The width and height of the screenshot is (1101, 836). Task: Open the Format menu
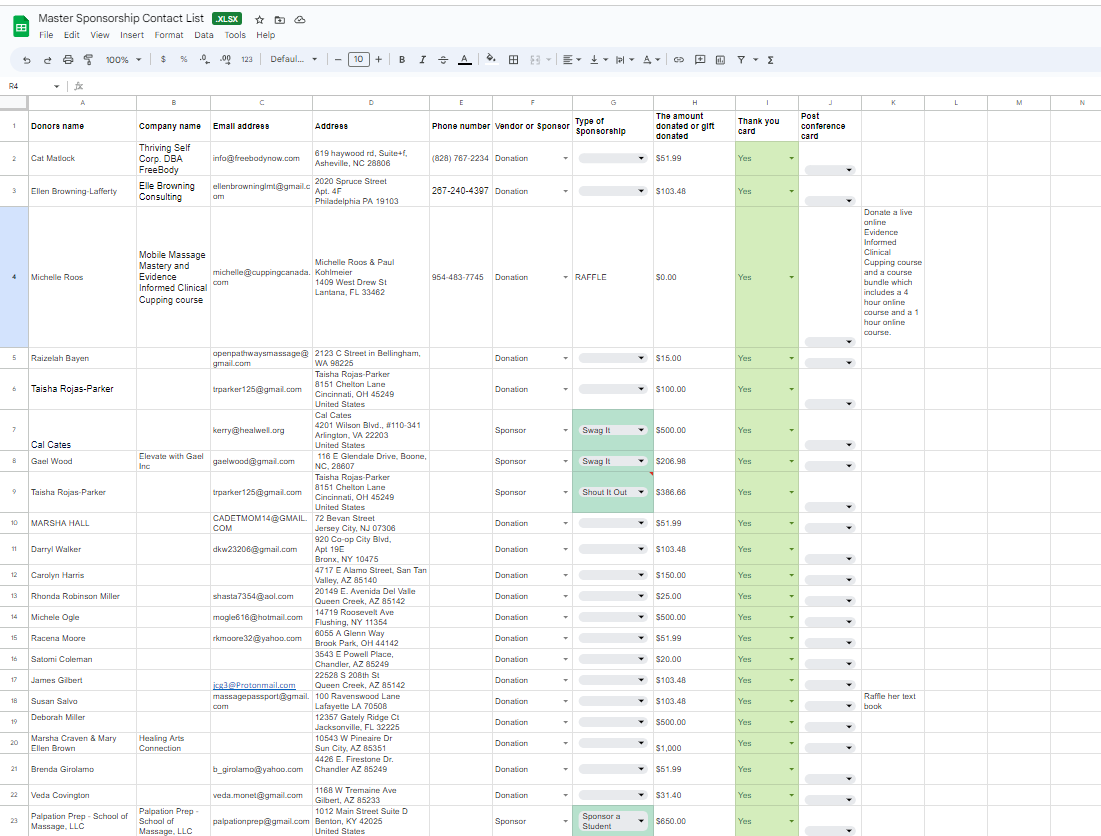tap(169, 35)
